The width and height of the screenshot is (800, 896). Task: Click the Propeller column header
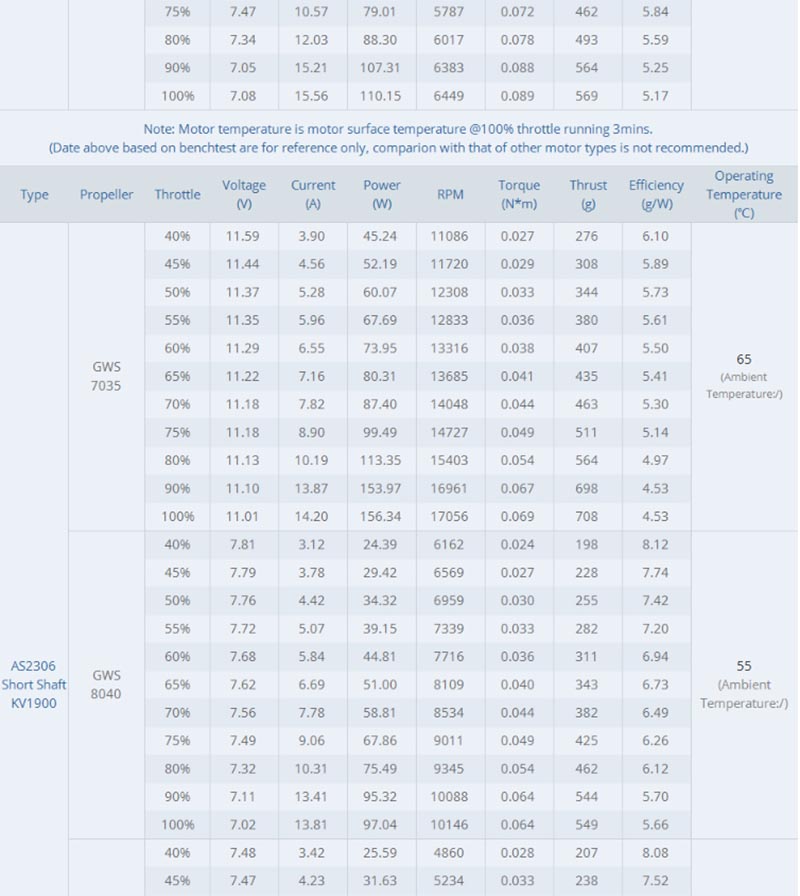coord(106,194)
